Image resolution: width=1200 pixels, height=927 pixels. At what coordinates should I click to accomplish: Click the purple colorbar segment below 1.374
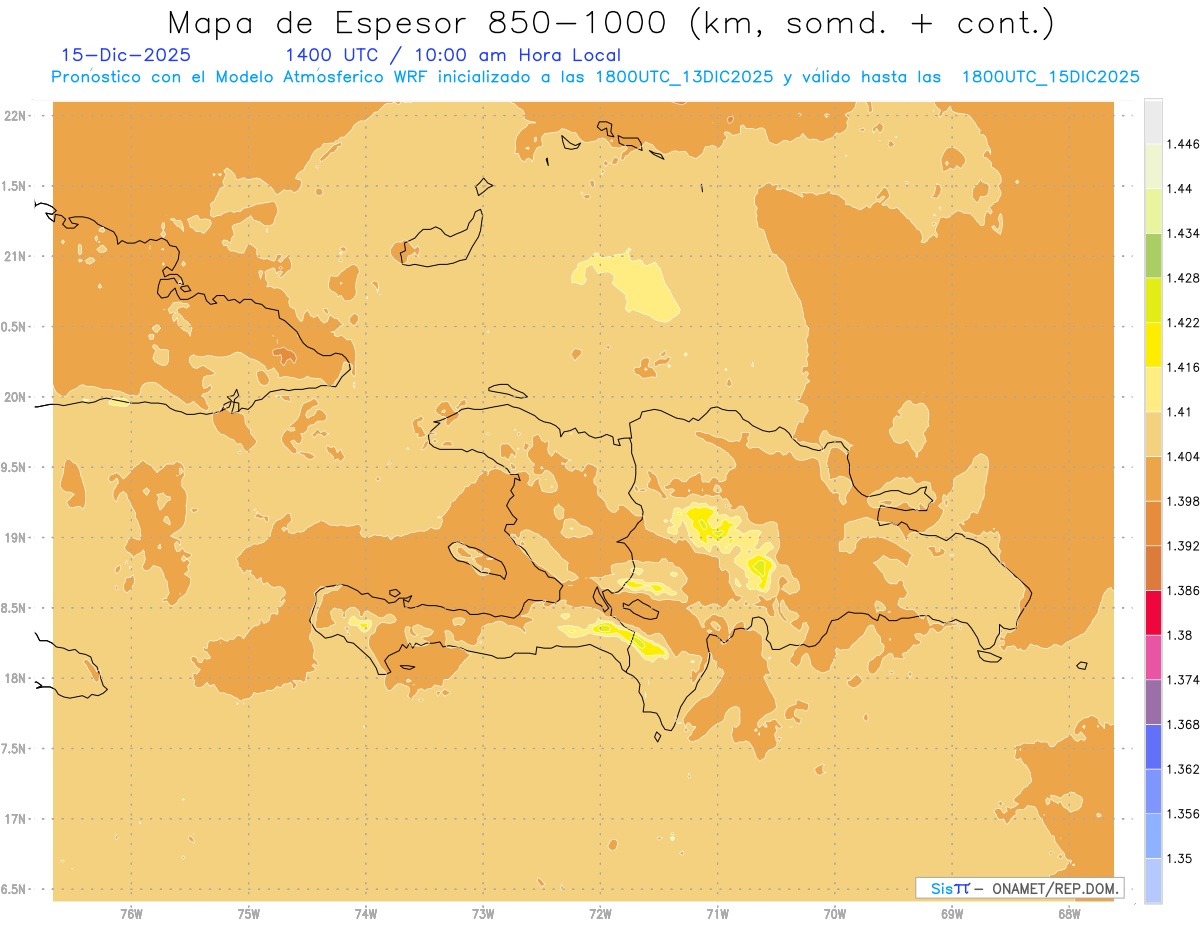[x=1153, y=701]
